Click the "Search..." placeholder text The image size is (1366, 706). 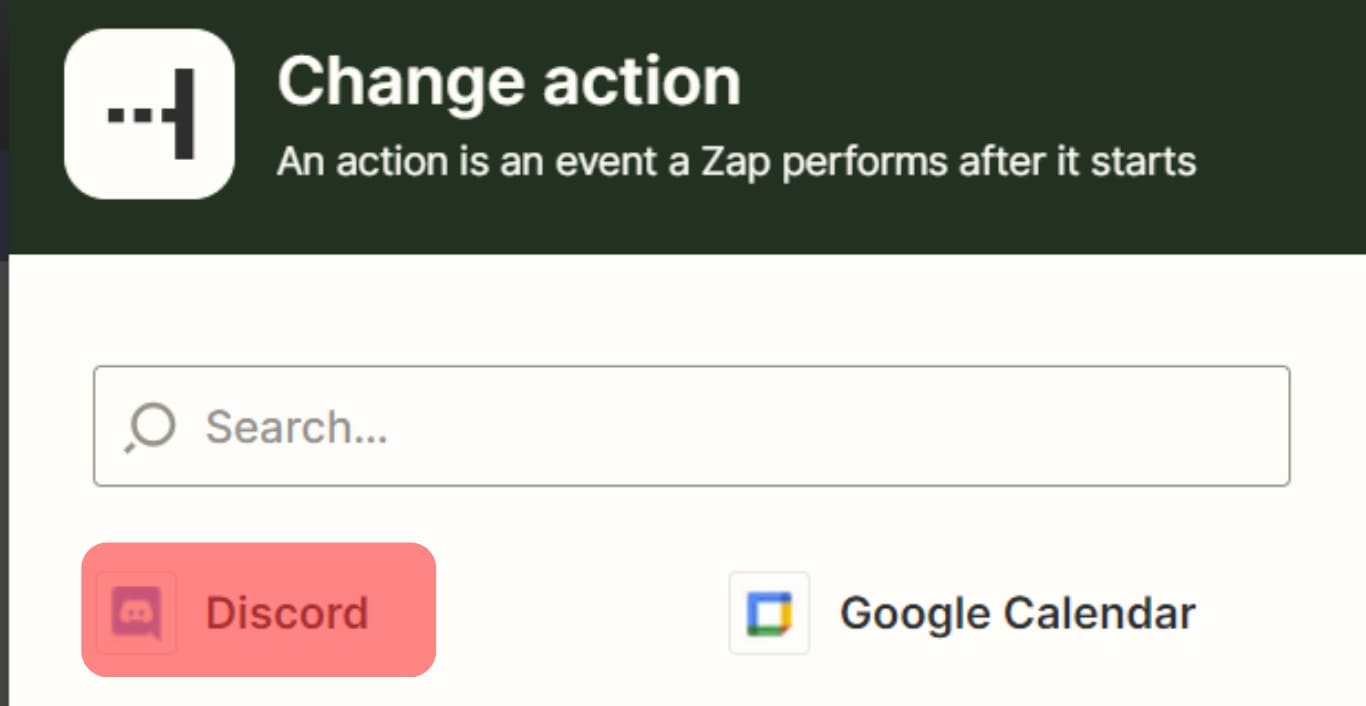pyautogui.click(x=297, y=428)
